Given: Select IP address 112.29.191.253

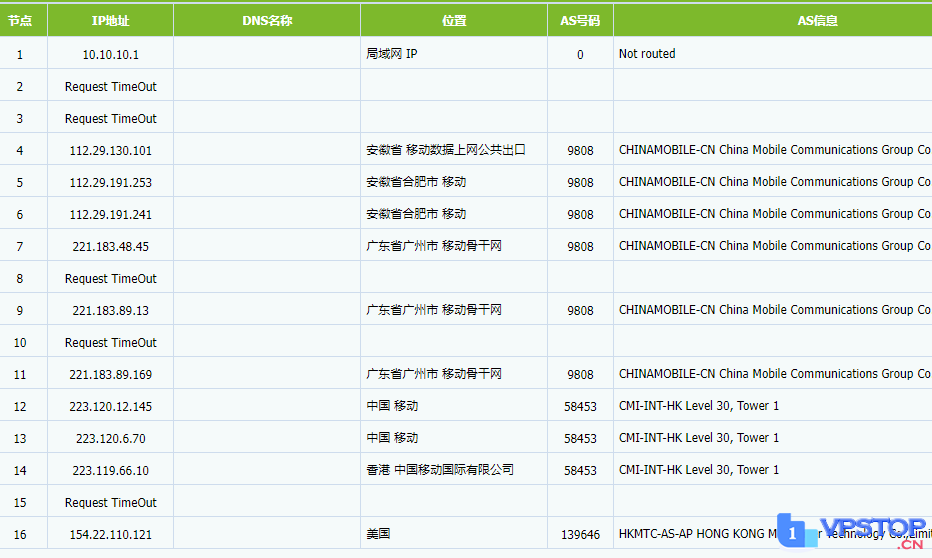Looking at the screenshot, I should pyautogui.click(x=111, y=183).
